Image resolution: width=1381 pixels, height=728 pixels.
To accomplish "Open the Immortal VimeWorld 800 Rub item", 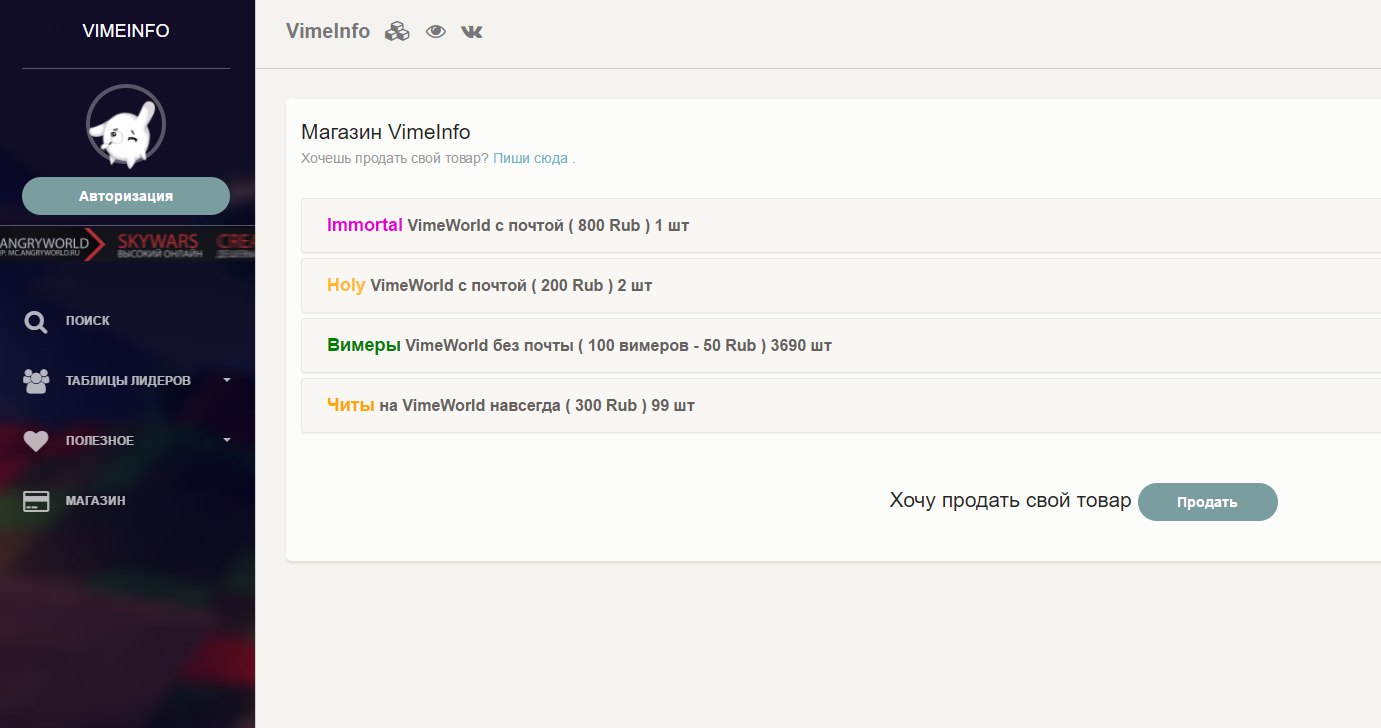I will point(841,226).
